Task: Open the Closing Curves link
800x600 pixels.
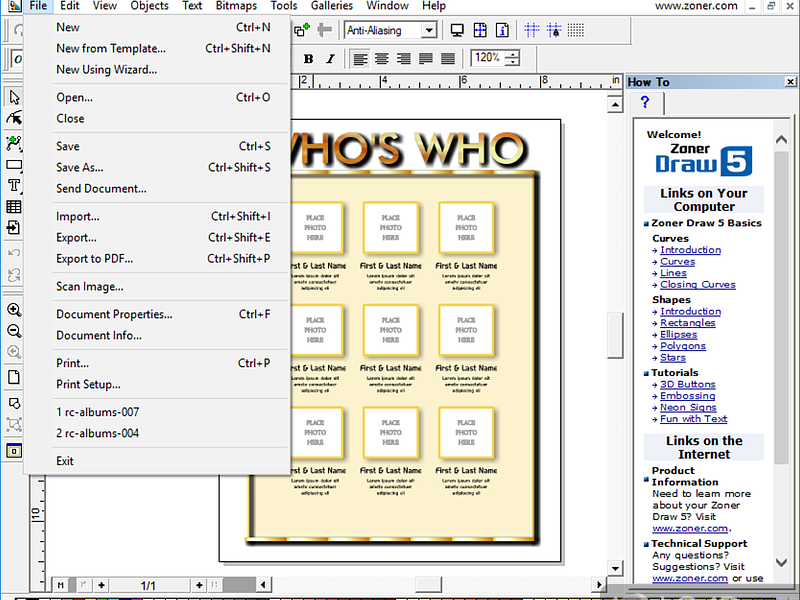Action: click(697, 285)
